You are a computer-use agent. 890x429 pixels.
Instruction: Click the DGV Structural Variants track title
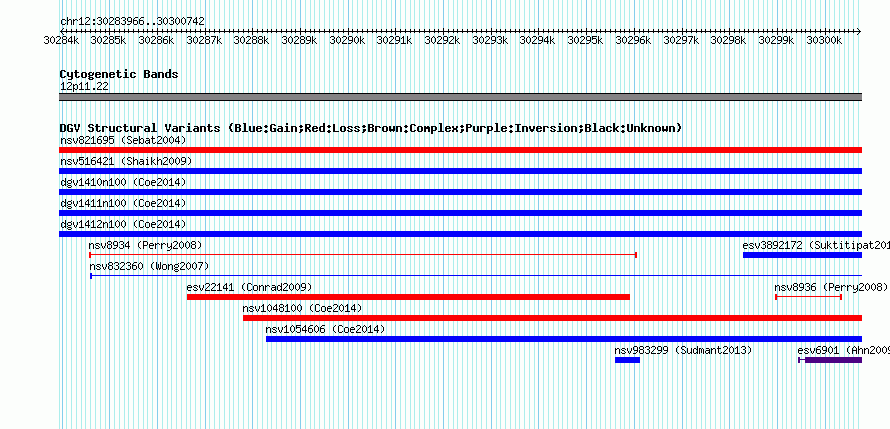click(x=371, y=128)
